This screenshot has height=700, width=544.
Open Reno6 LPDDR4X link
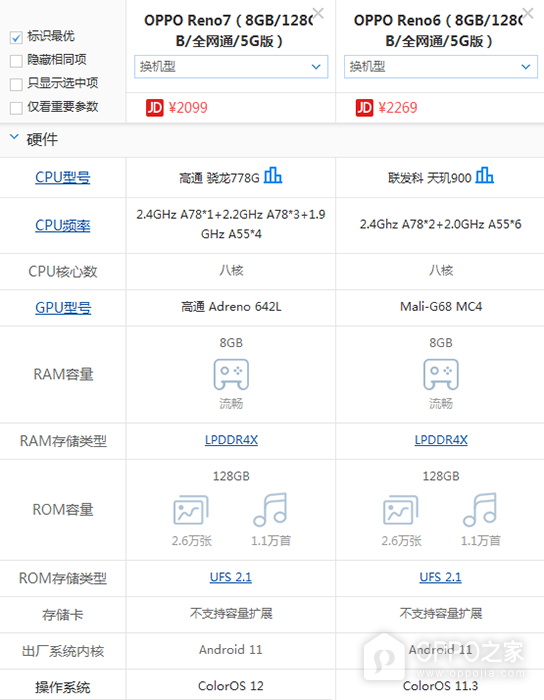pos(441,440)
